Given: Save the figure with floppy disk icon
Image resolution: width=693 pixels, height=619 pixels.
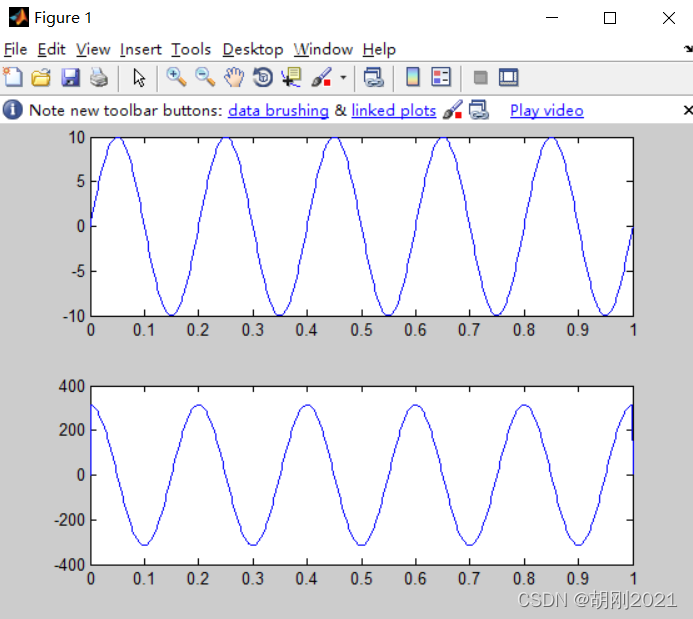Looking at the screenshot, I should click(70, 77).
